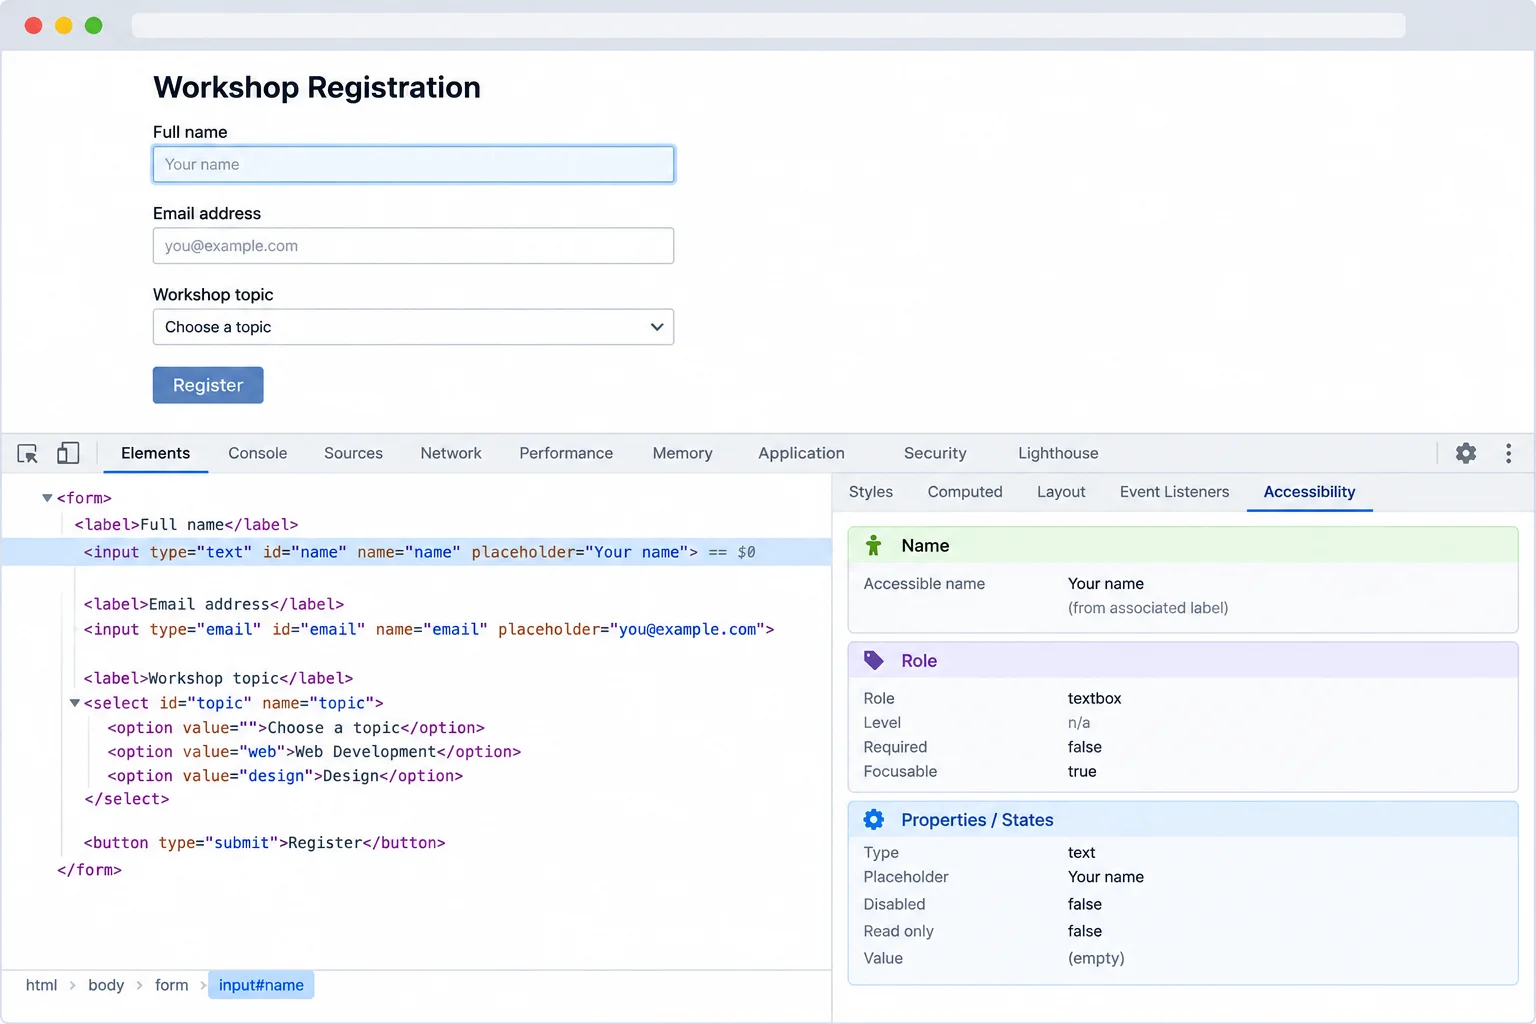The width and height of the screenshot is (1536, 1024).
Task: Go to the Application tab
Action: click(801, 453)
